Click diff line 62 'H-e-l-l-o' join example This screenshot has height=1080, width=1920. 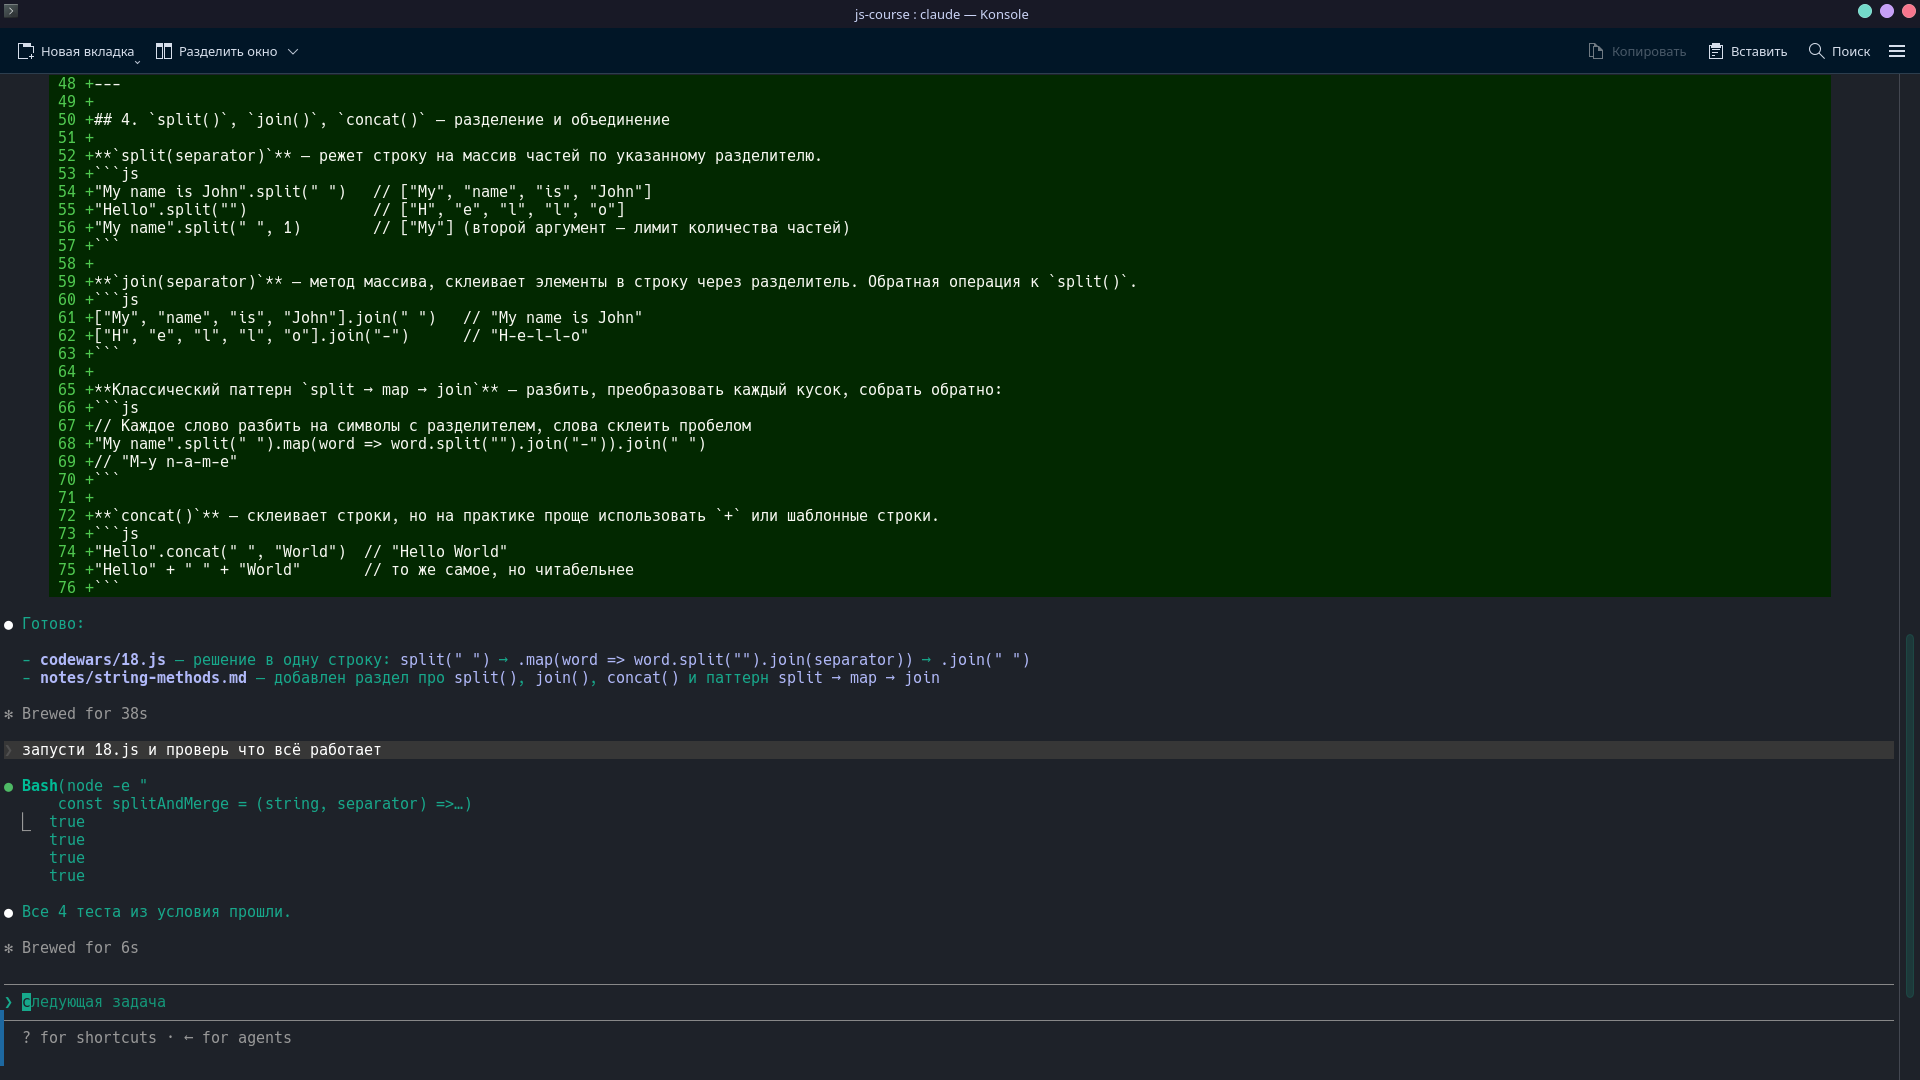click(x=341, y=336)
